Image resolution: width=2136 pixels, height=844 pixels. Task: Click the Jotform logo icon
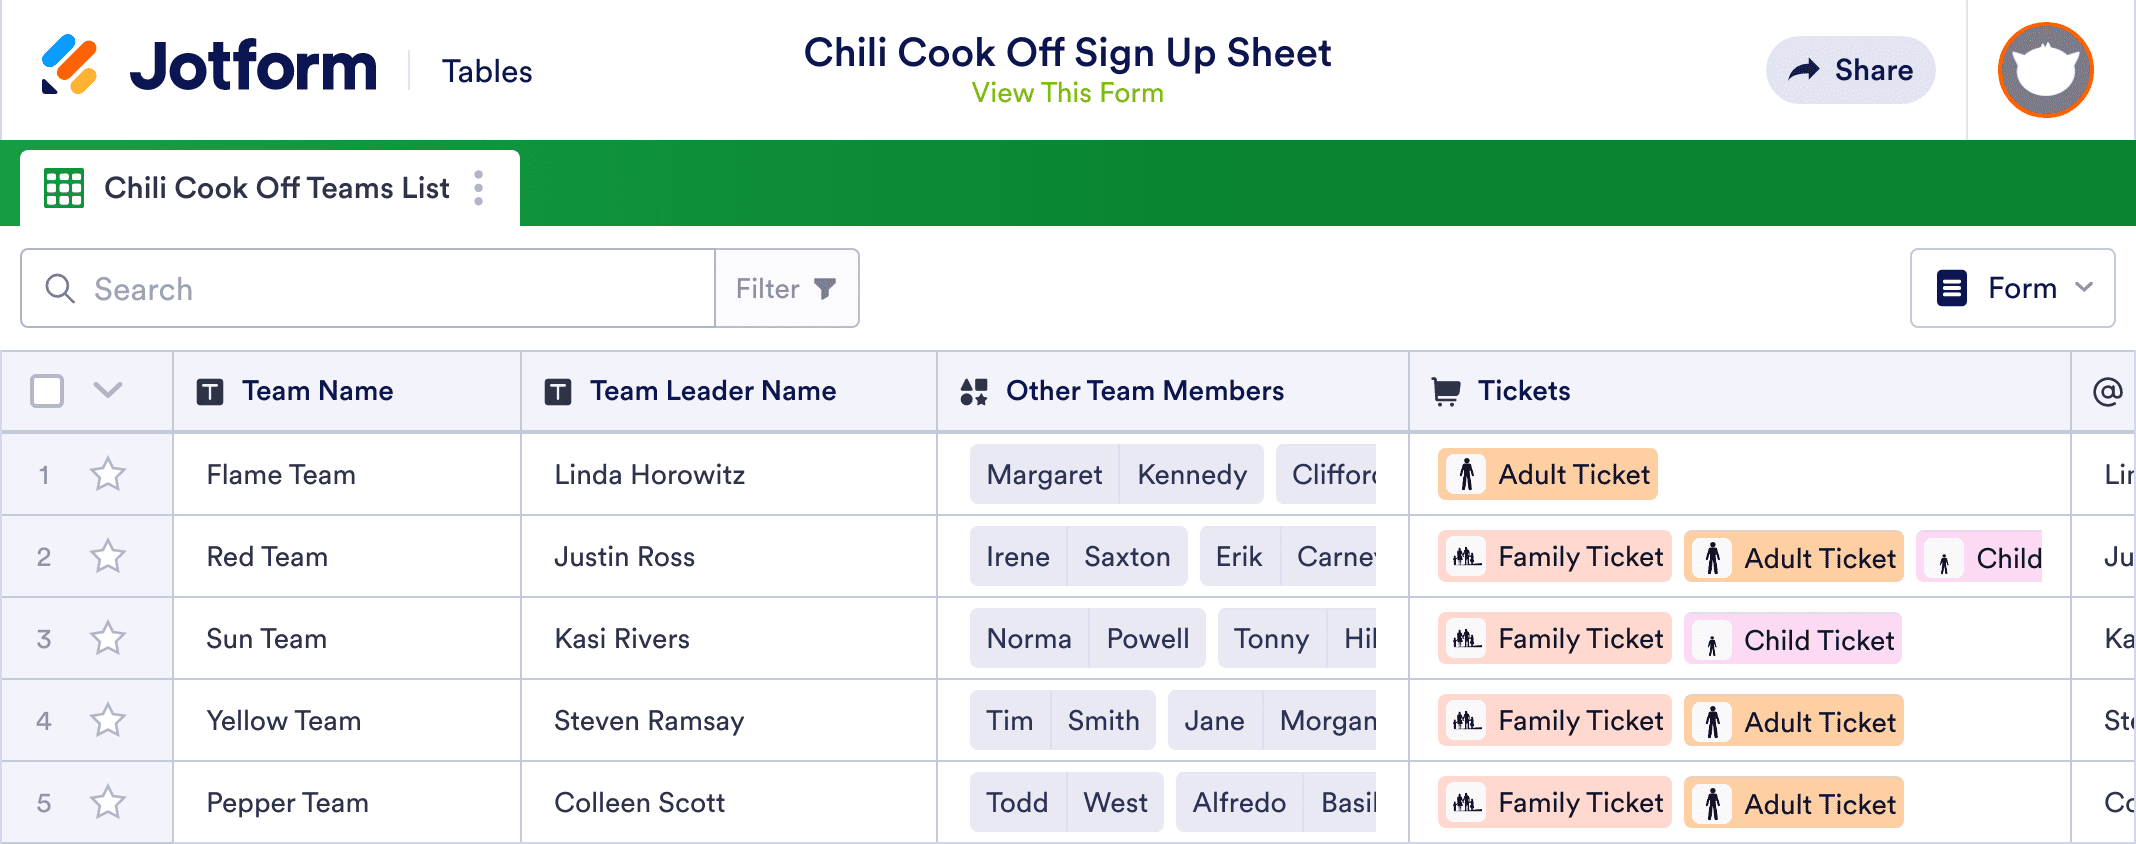69,65
